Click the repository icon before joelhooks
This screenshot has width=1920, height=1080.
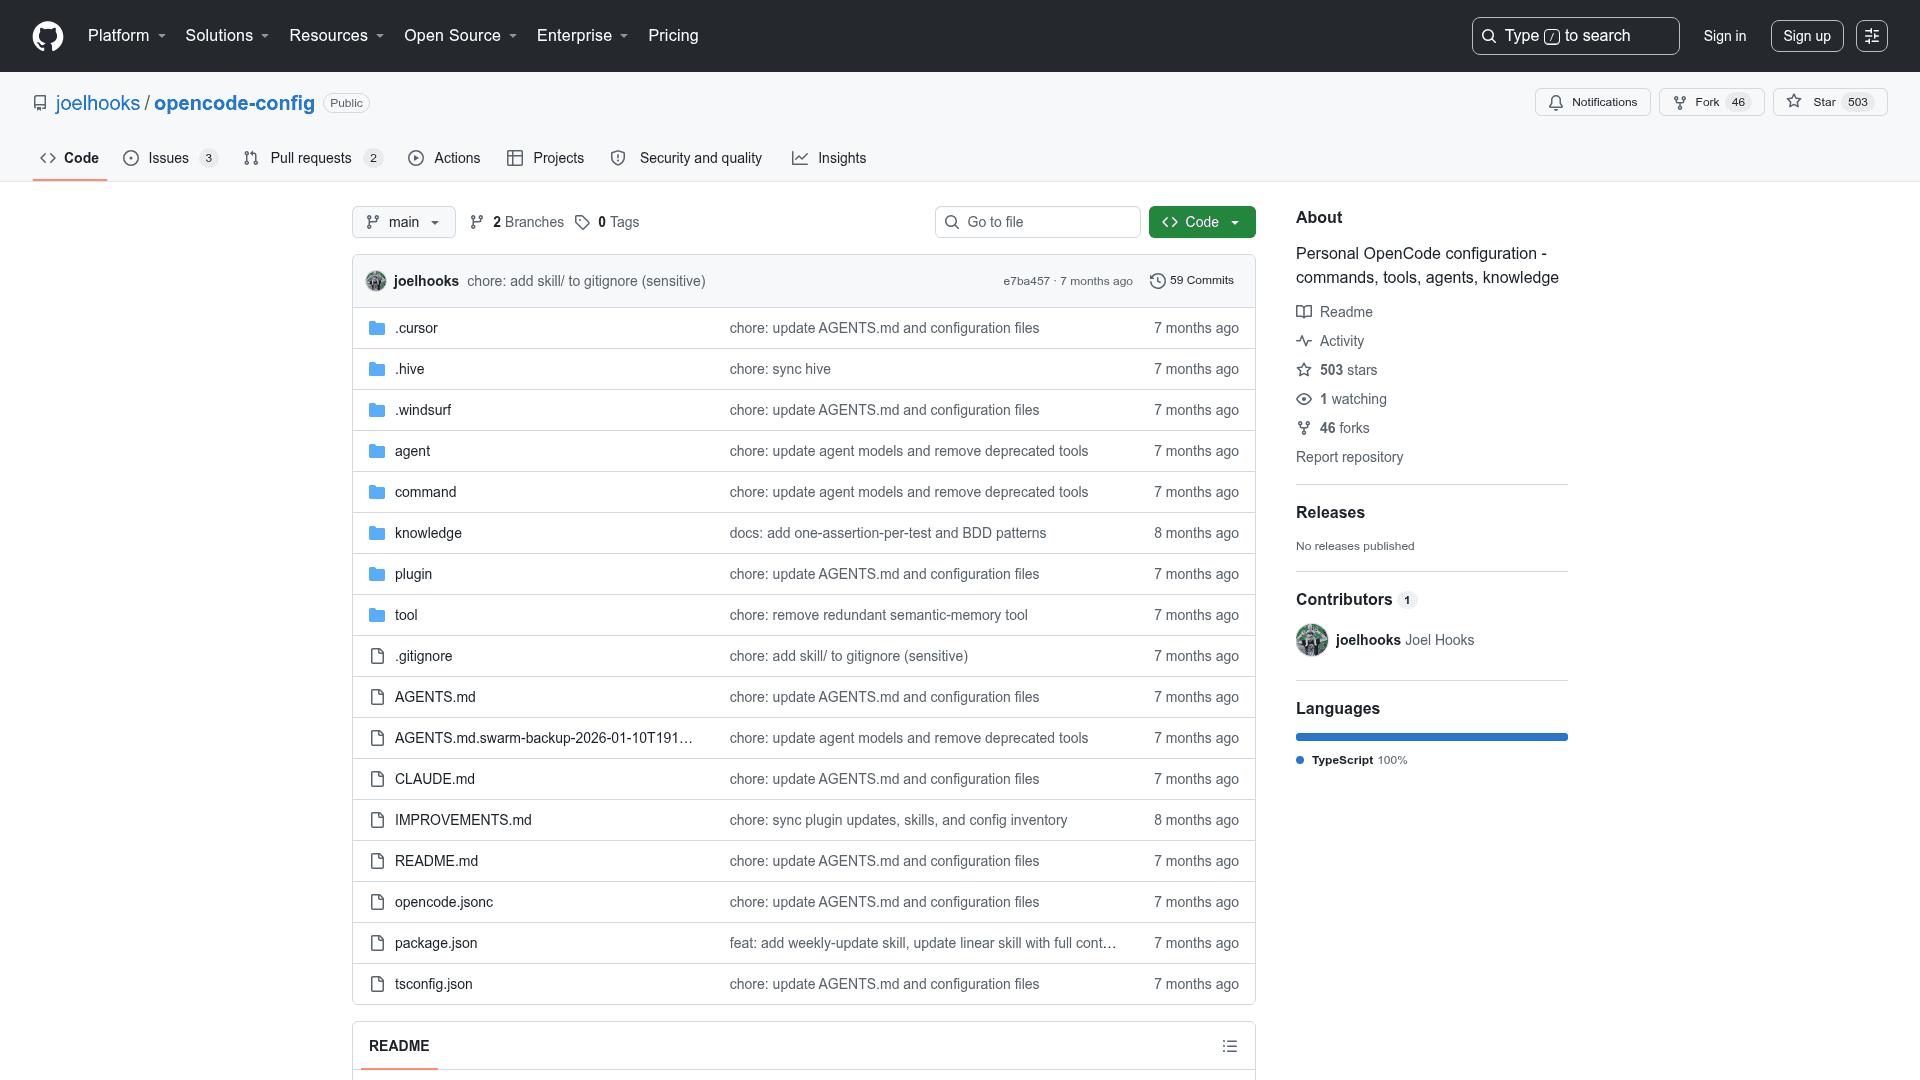tap(40, 103)
